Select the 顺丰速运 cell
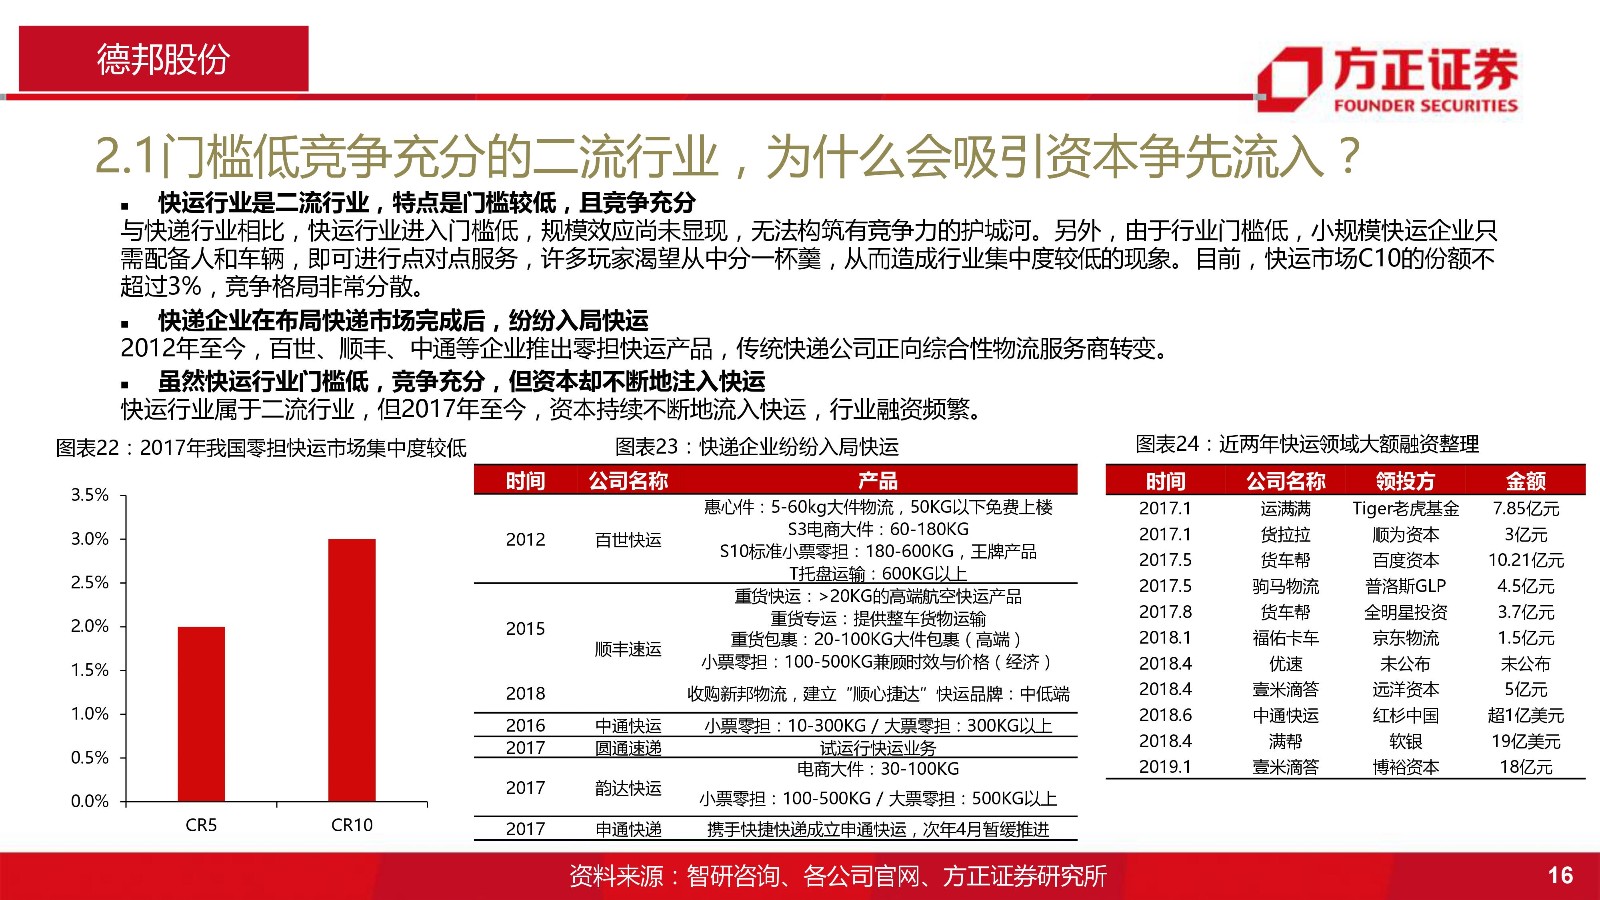This screenshot has width=1600, height=900. point(628,649)
